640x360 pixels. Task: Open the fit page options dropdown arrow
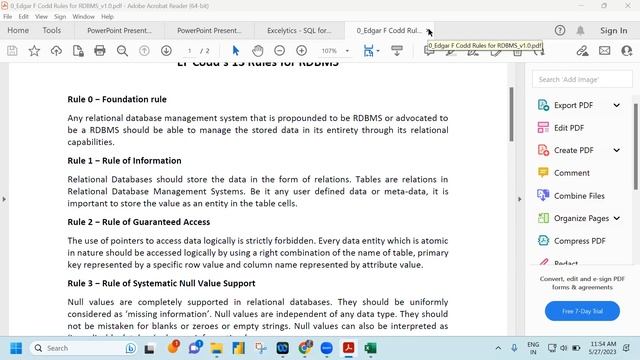click(378, 51)
